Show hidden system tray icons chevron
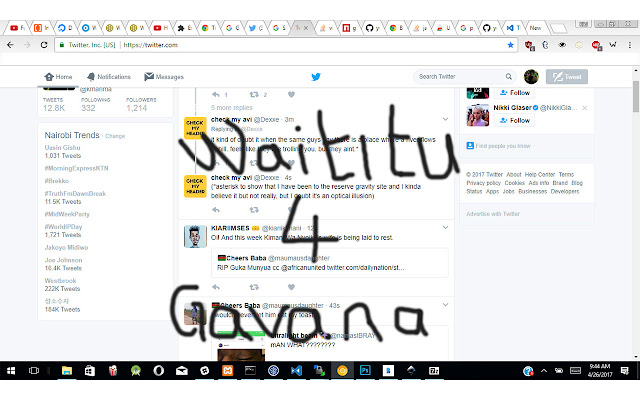Image resolution: width=640 pixels, height=400 pixels. [x=544, y=371]
